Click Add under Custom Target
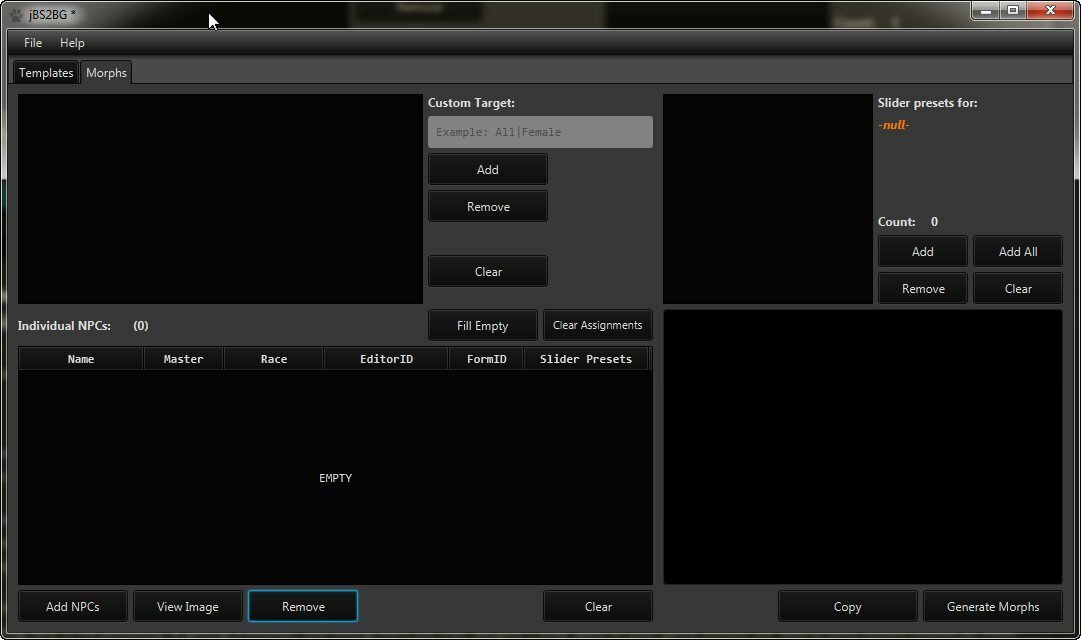The height and width of the screenshot is (640, 1081). [x=487, y=170]
